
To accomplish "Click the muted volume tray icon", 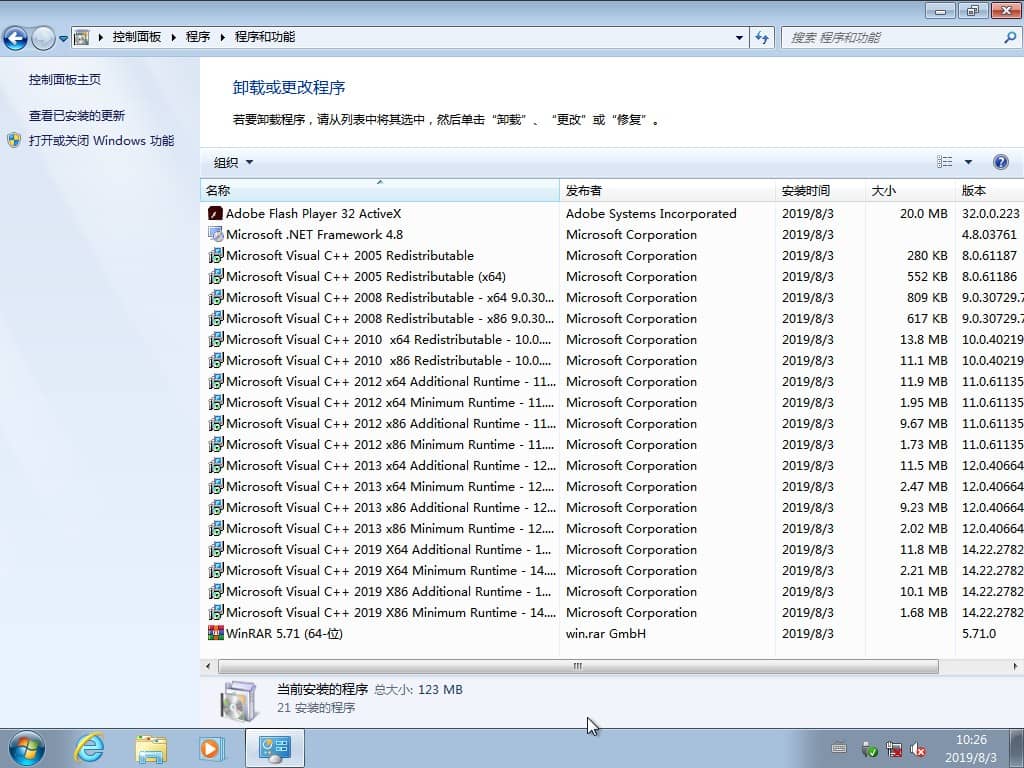I will (x=918, y=750).
